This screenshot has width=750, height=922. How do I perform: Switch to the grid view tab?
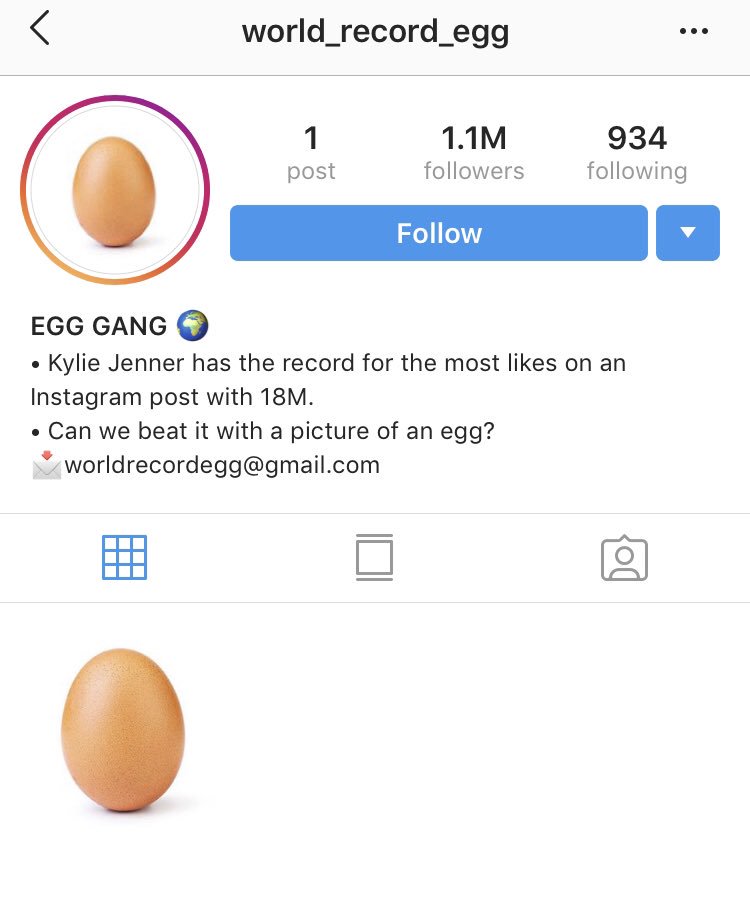pyautogui.click(x=125, y=557)
